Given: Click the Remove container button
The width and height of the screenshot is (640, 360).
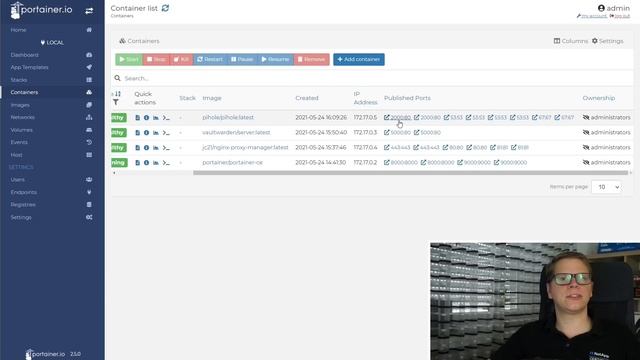Looking at the screenshot, I should coord(311,60).
